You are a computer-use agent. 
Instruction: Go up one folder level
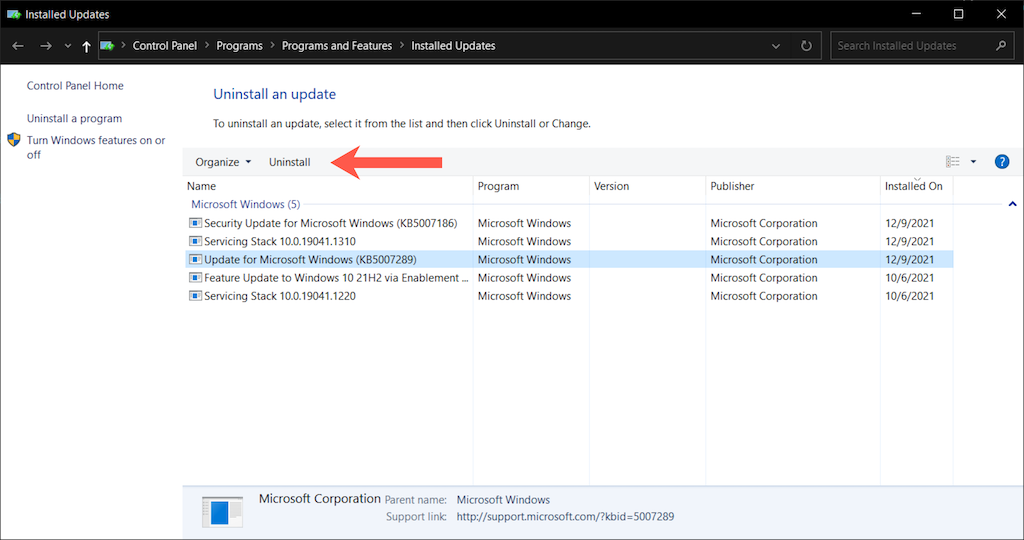(x=87, y=46)
